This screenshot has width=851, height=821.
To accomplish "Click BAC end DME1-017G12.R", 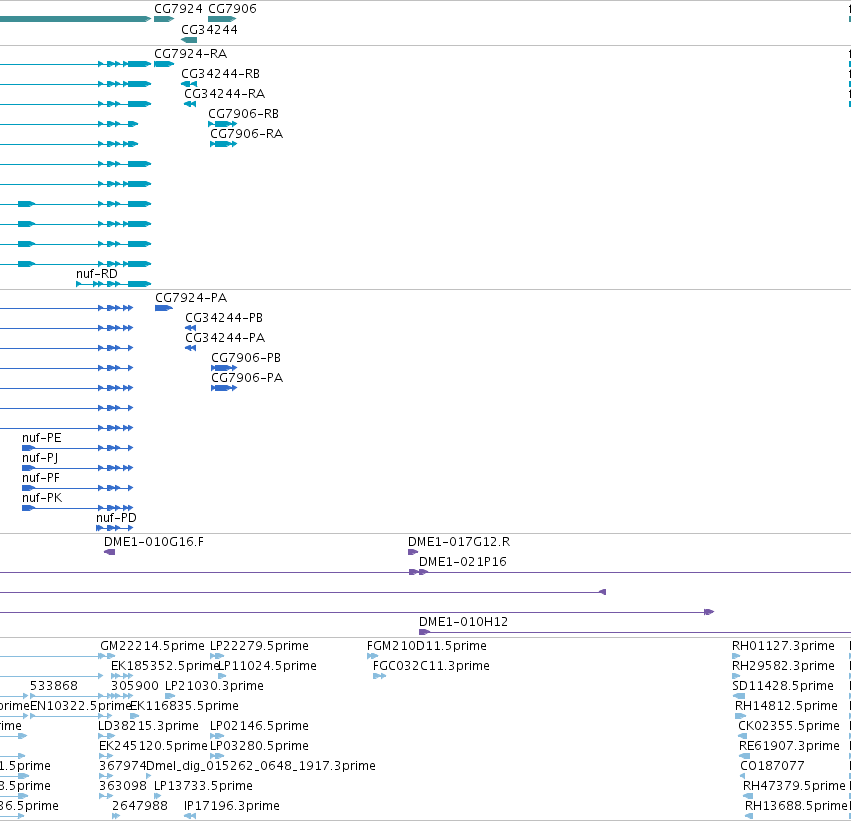I will point(413,552).
